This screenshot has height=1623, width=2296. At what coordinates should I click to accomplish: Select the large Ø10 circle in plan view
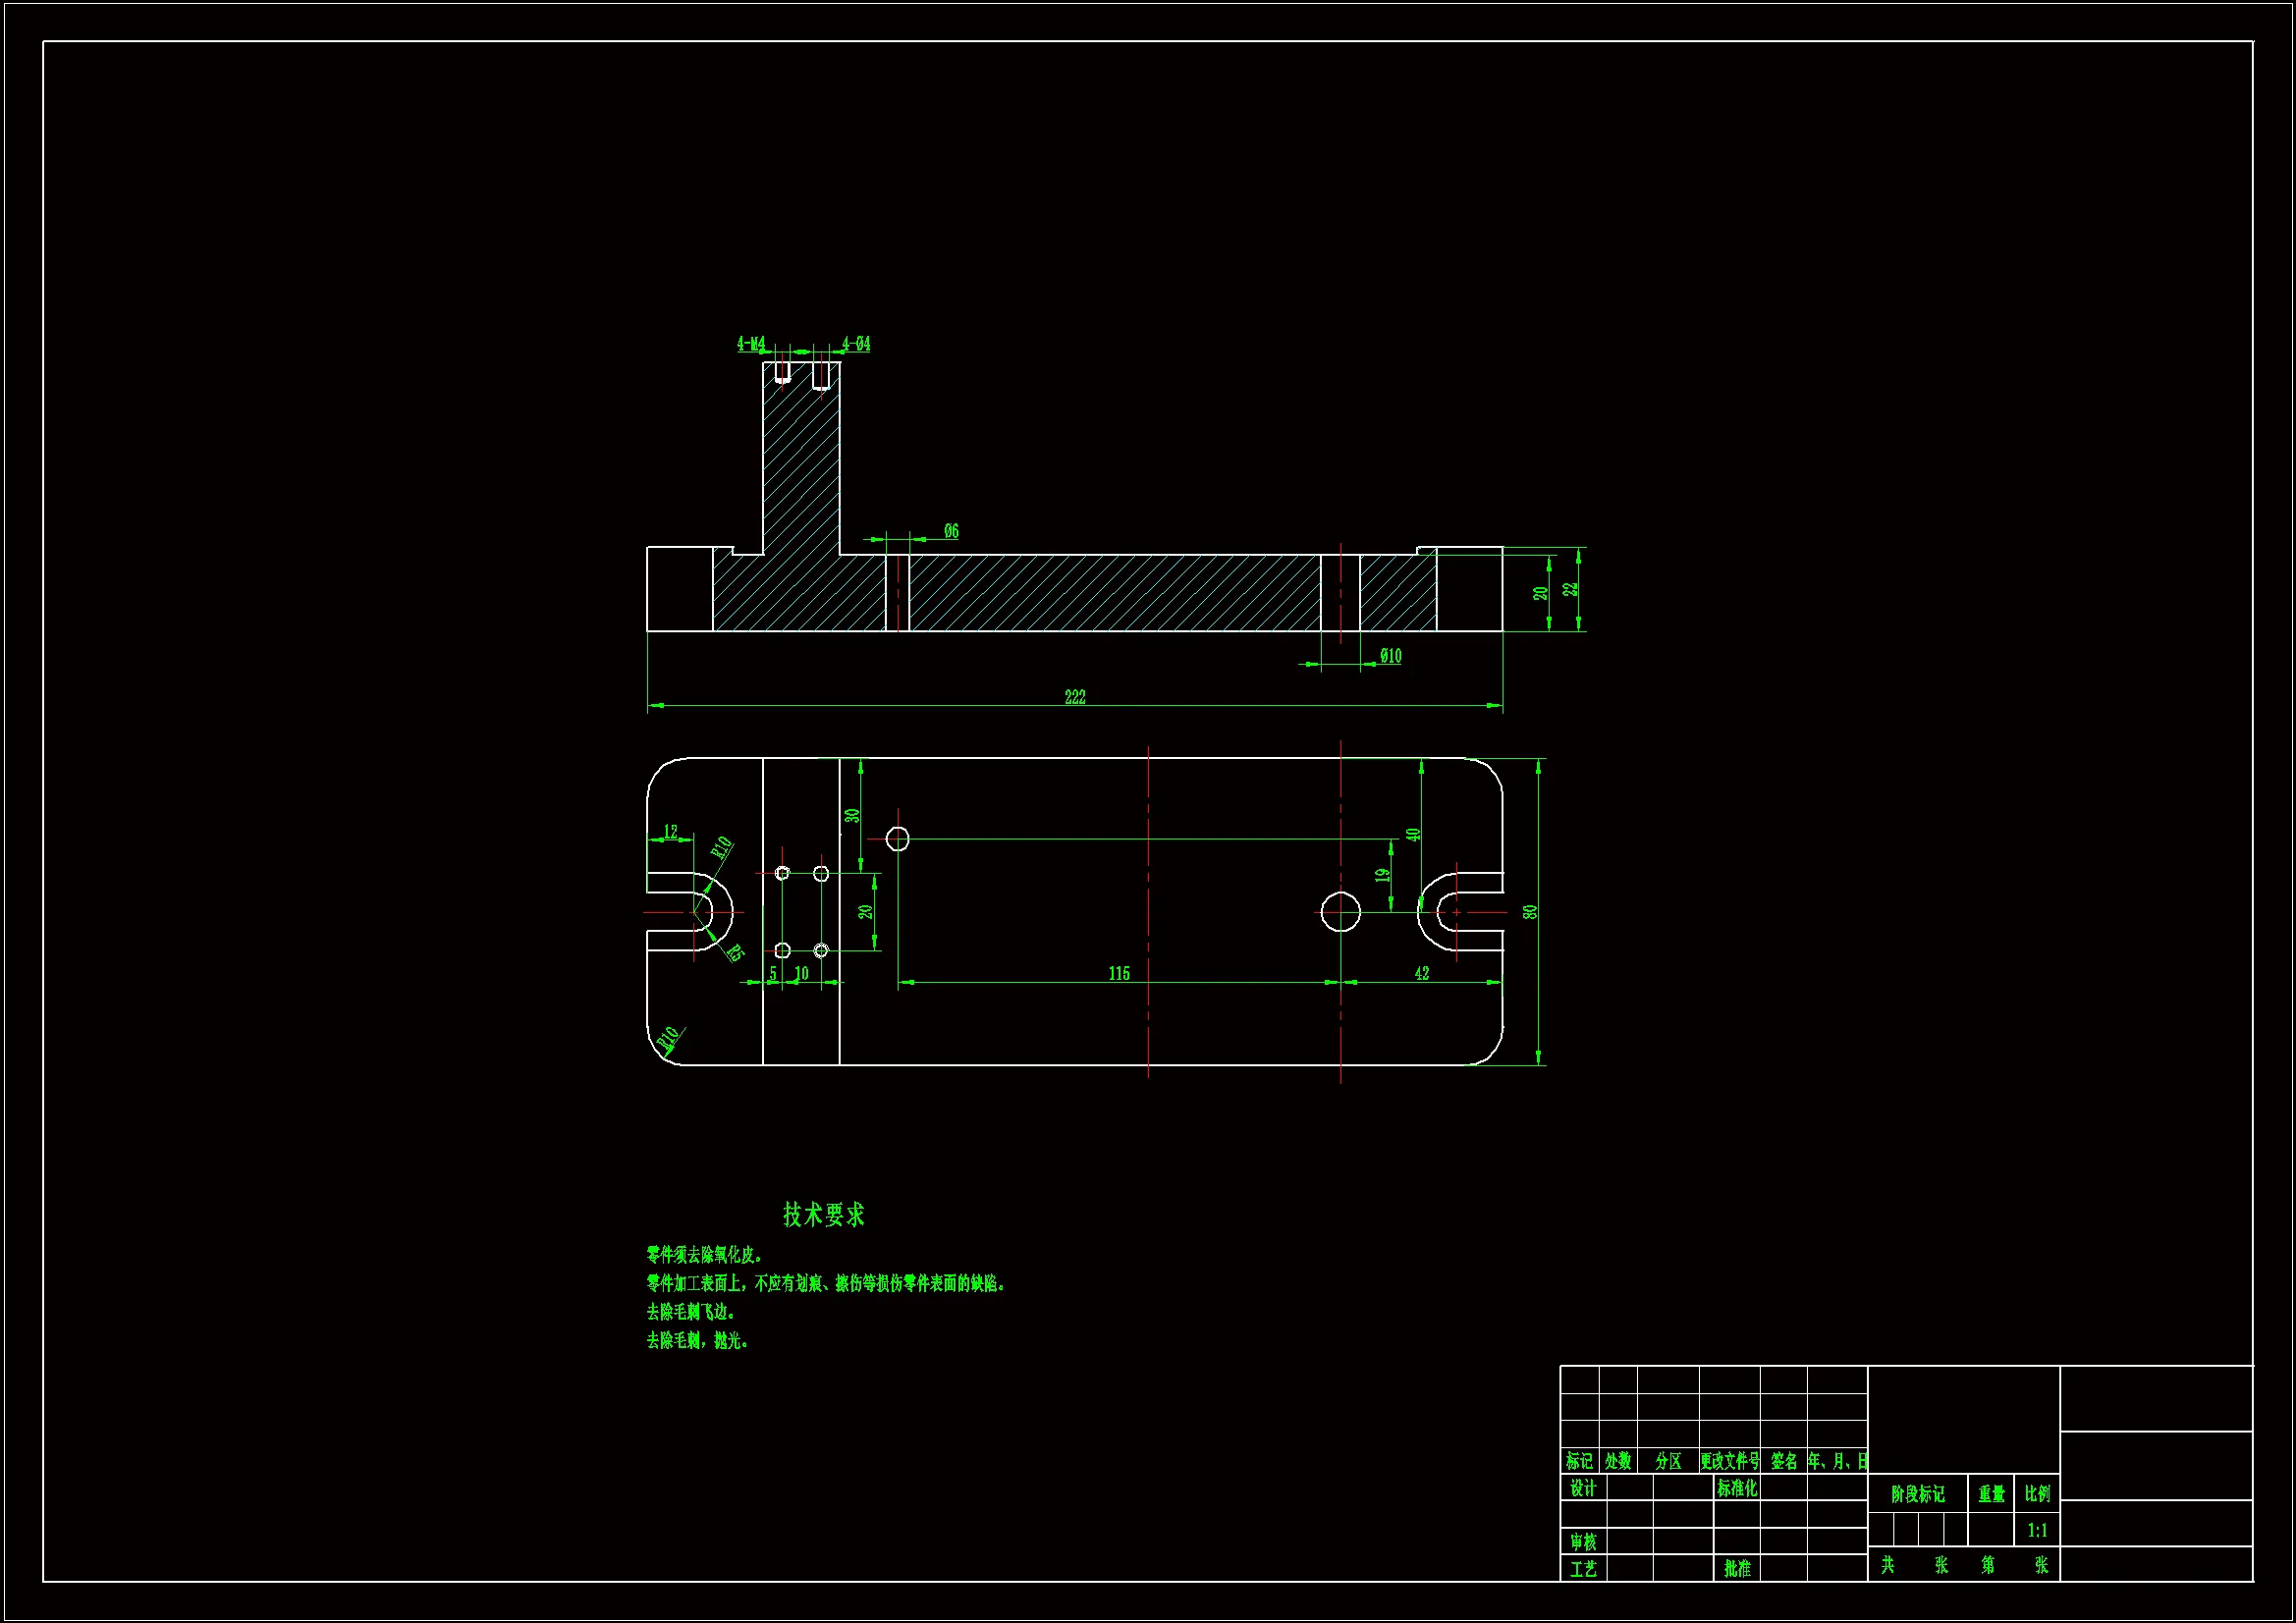[x=1340, y=912]
